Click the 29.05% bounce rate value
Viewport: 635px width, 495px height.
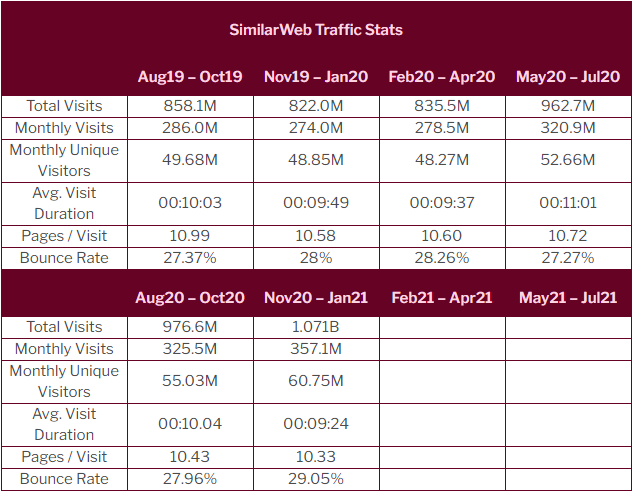click(316, 479)
